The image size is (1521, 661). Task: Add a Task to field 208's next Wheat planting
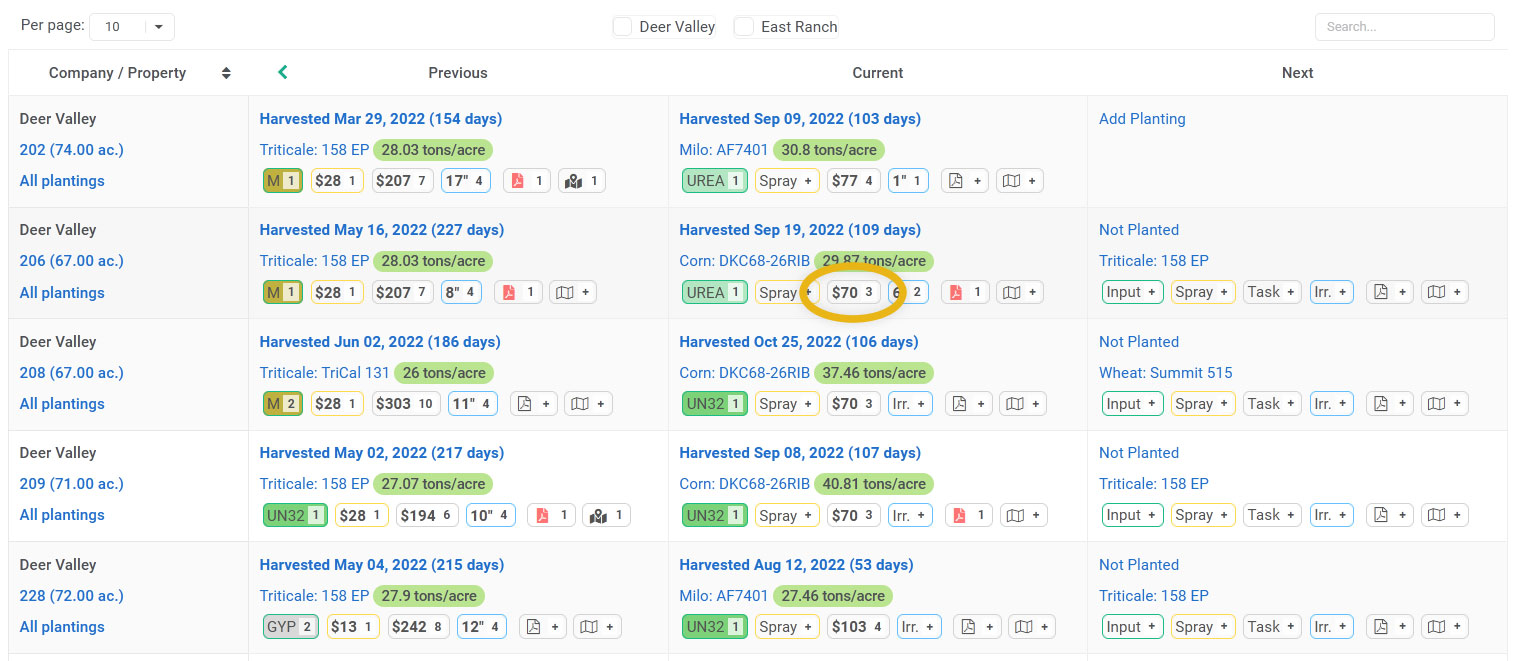[1272, 404]
